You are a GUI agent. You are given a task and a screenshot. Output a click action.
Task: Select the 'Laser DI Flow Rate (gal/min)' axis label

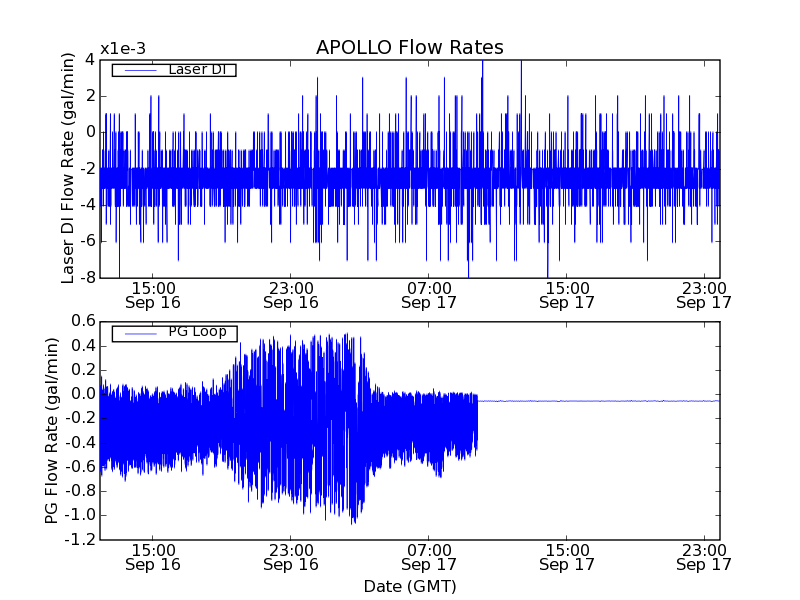coord(67,168)
